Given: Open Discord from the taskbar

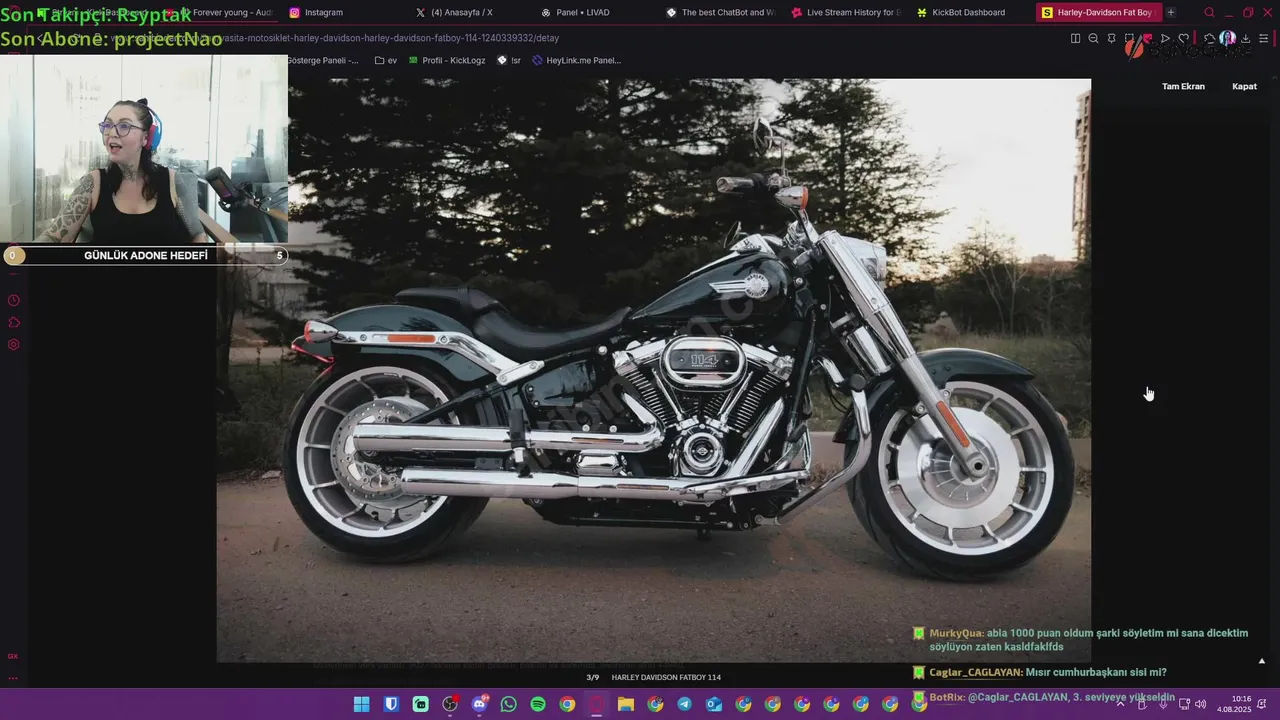Looking at the screenshot, I should point(479,704).
